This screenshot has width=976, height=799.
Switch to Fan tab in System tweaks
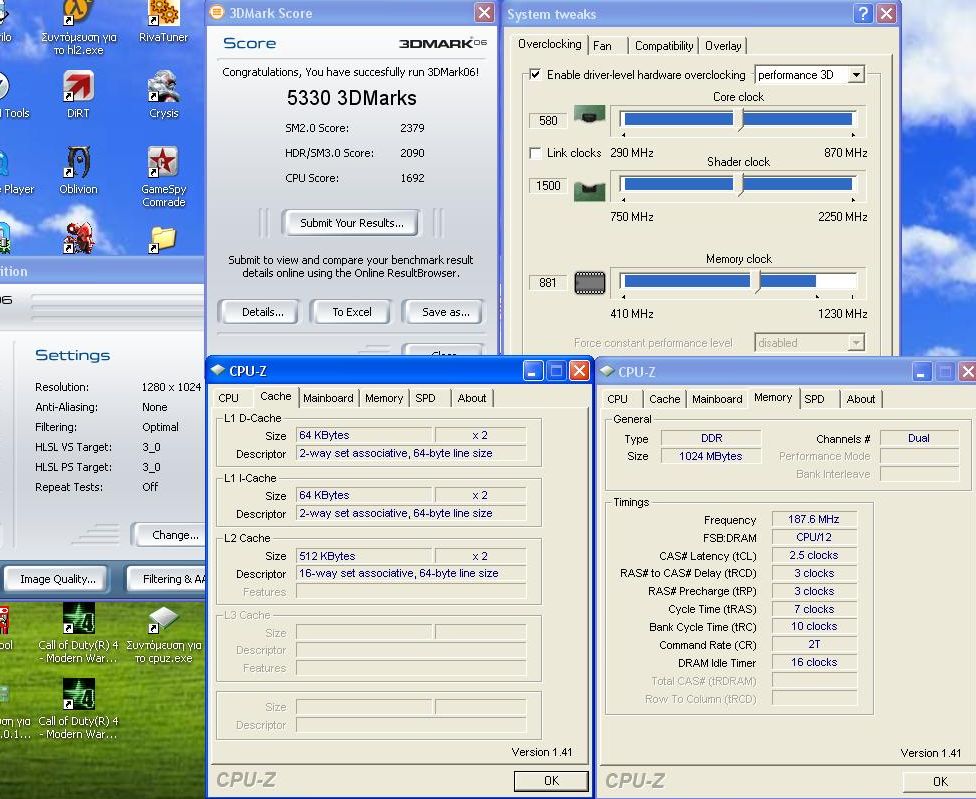[602, 45]
